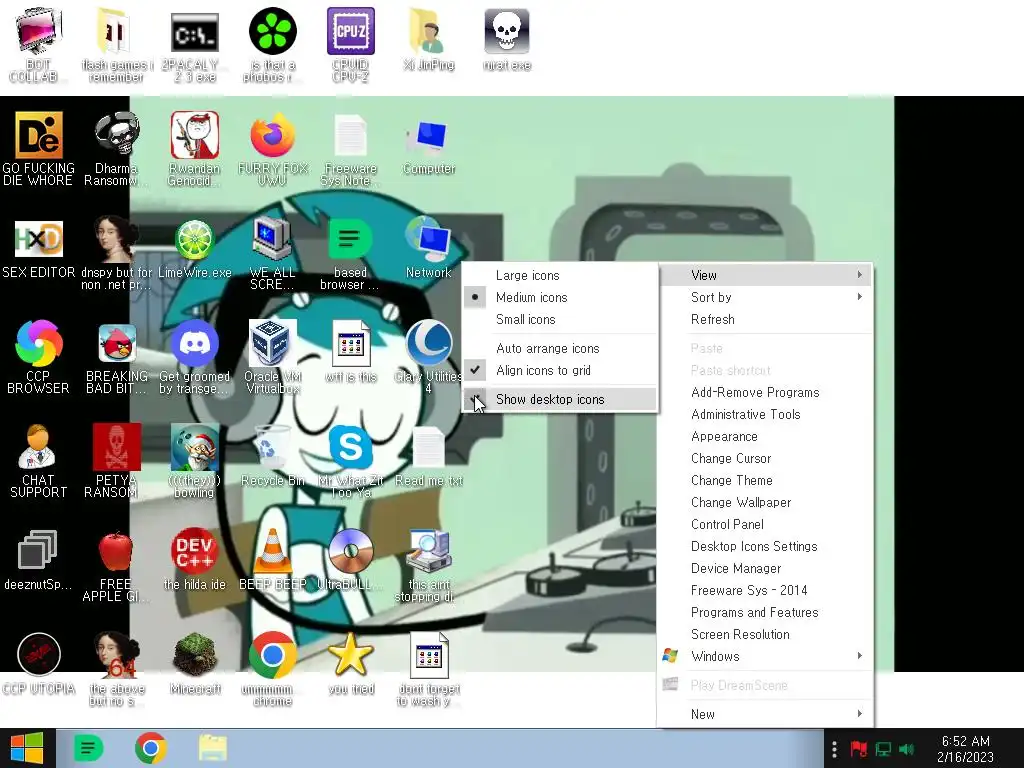The height and width of the screenshot is (768, 1024).
Task: Click Freeware Sys - 2014 entry
Action: [x=765, y=590]
